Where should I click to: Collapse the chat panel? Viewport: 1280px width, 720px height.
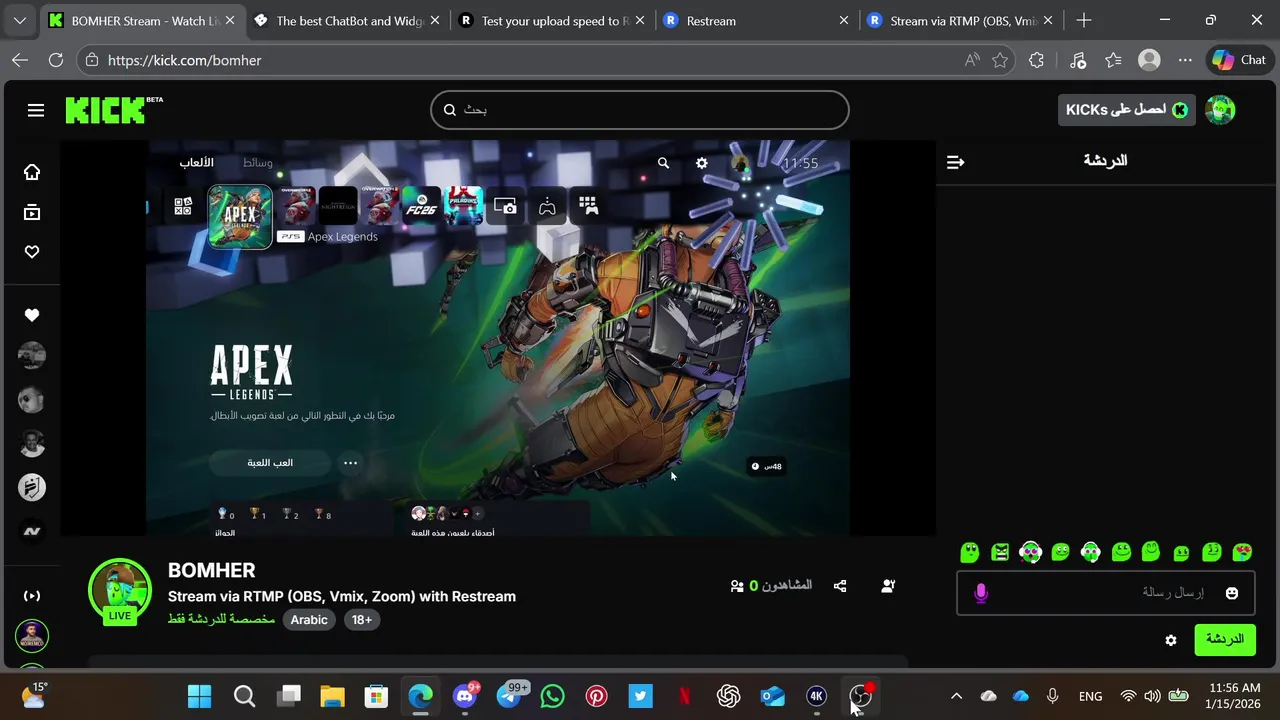click(x=956, y=162)
